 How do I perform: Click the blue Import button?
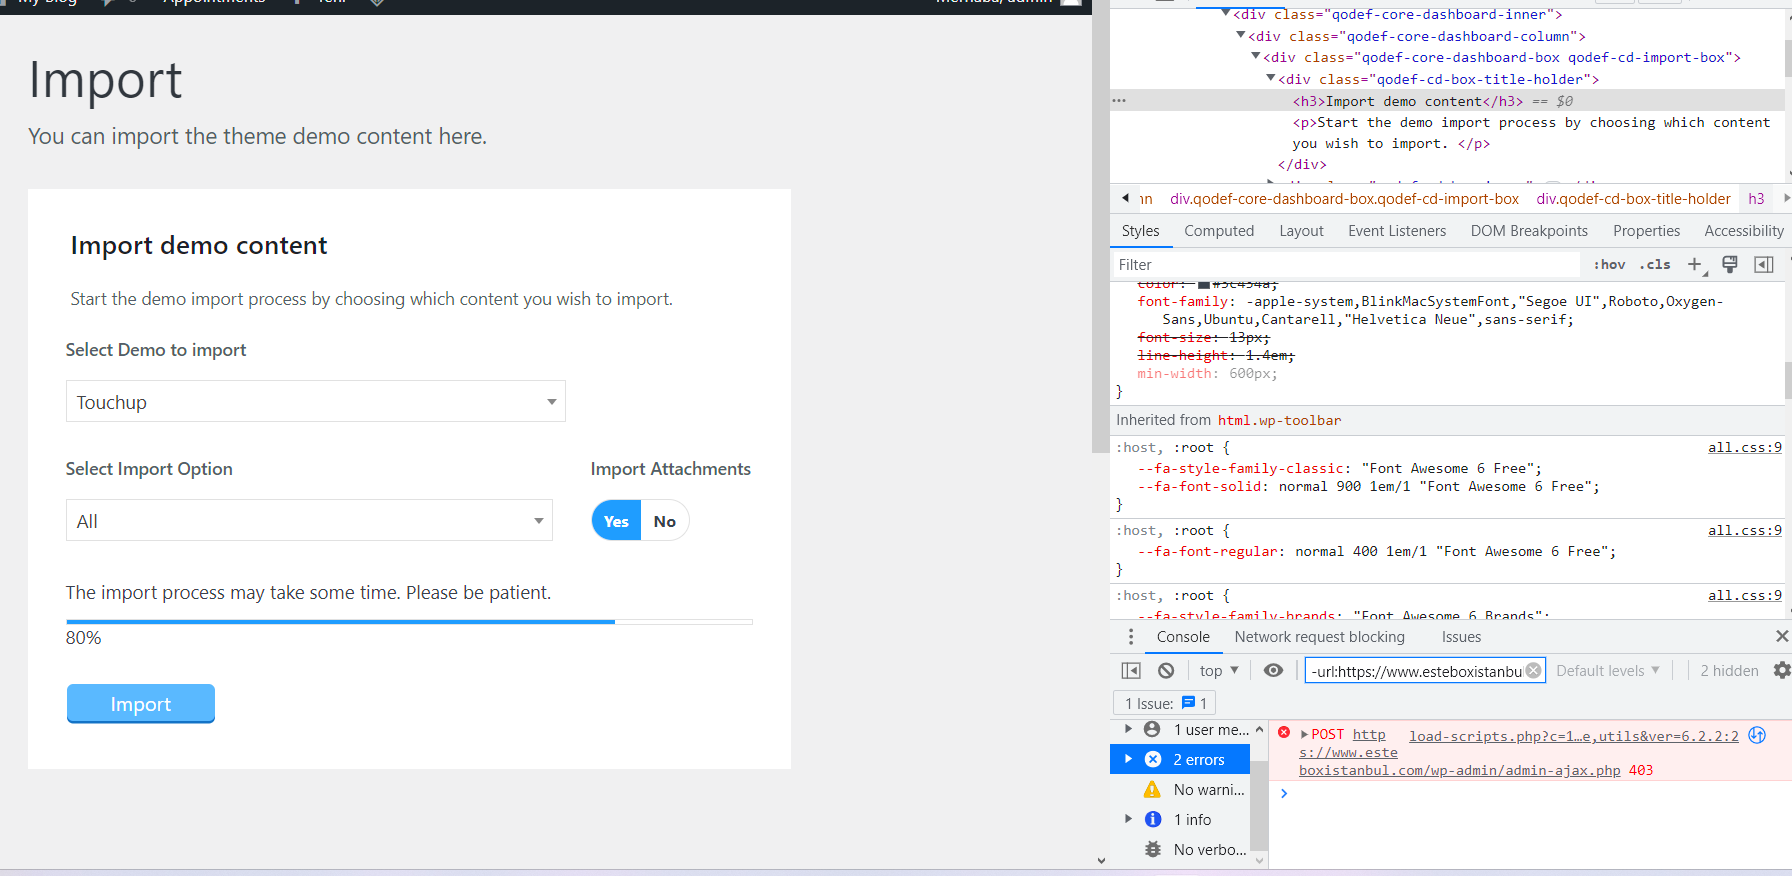[x=141, y=704]
